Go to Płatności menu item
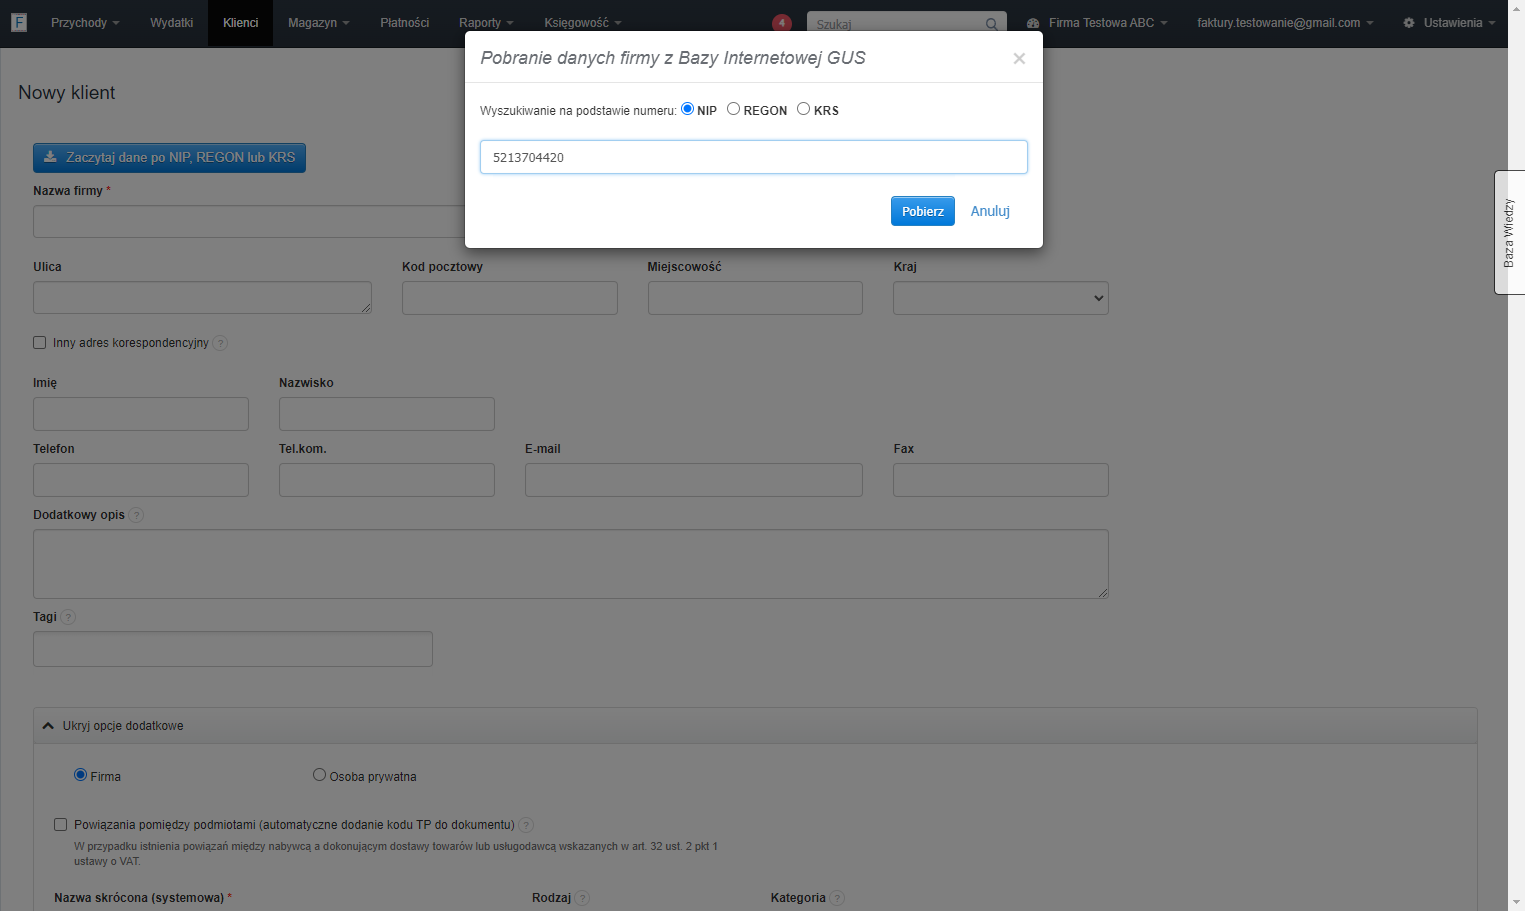The height and width of the screenshot is (911, 1525). (405, 23)
